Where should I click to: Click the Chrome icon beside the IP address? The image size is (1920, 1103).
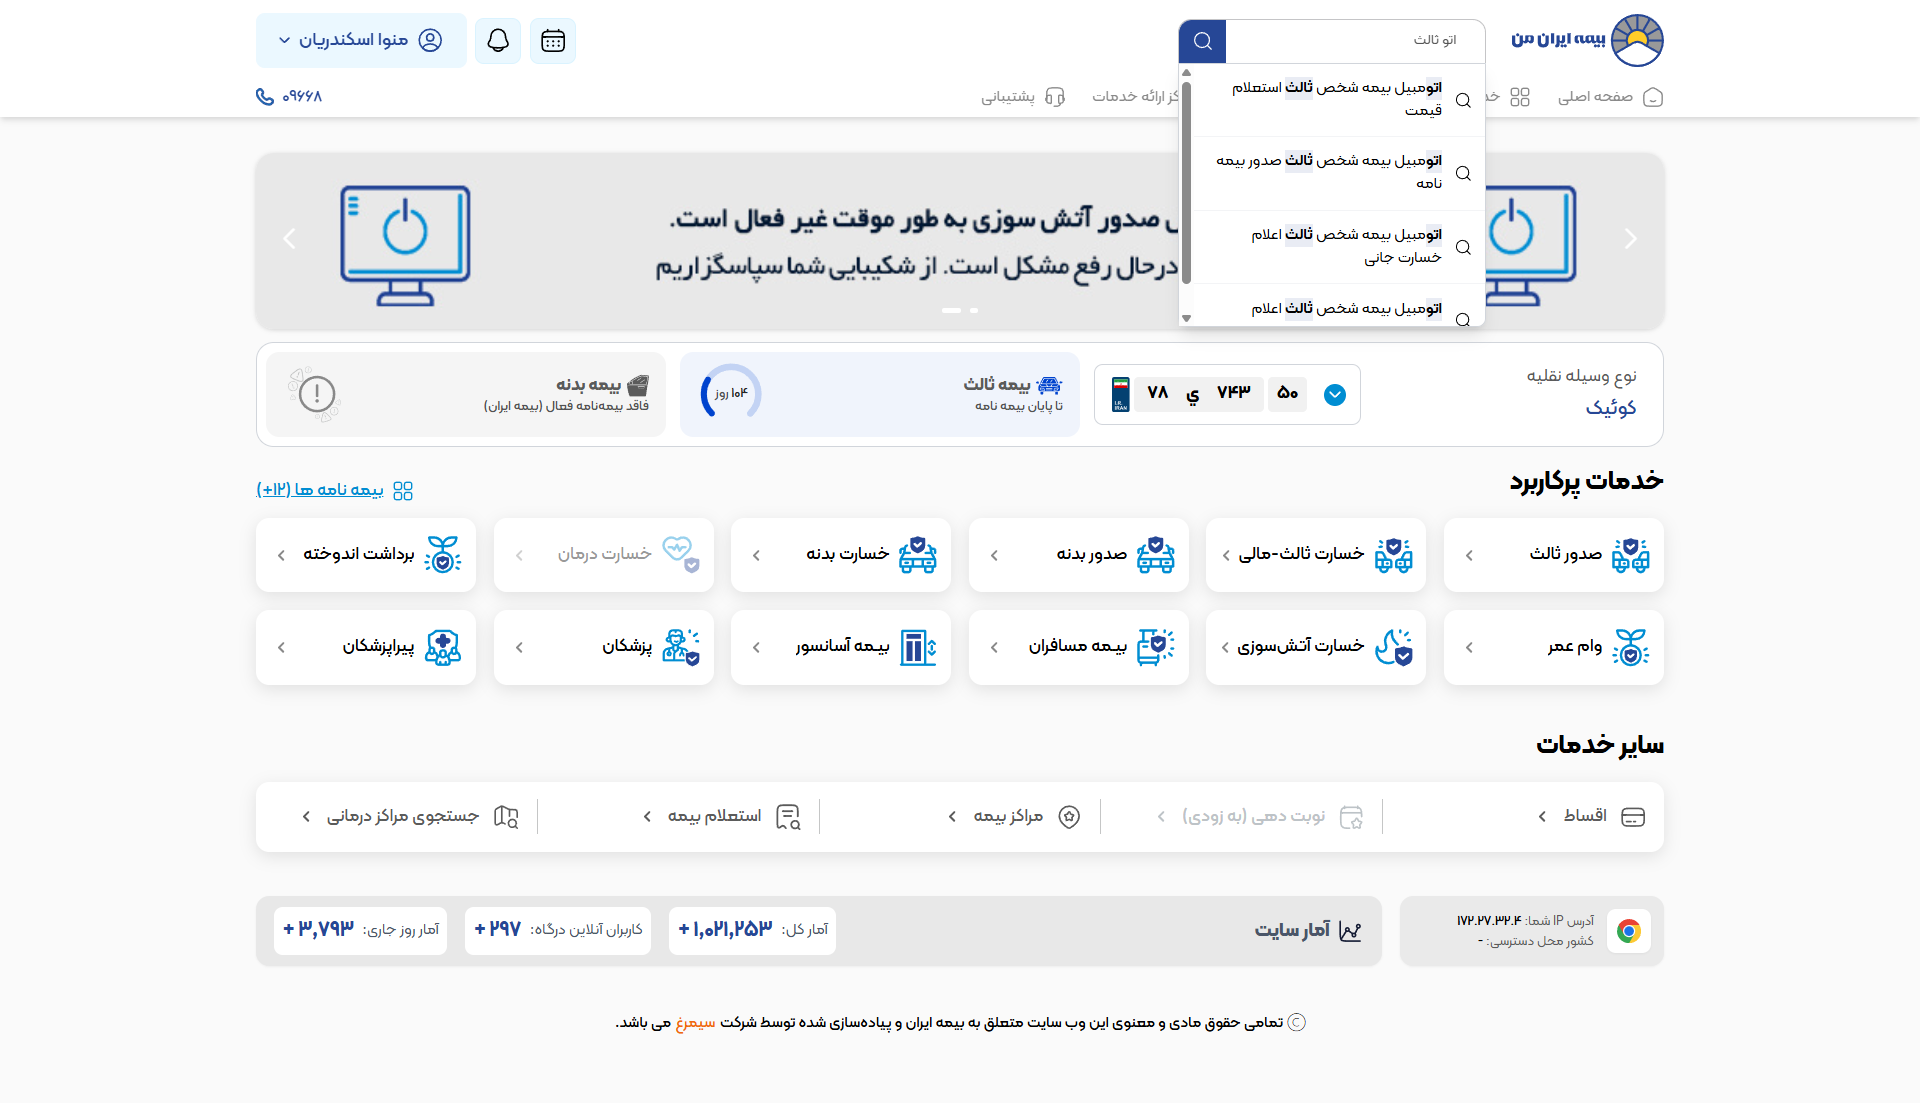[x=1629, y=931]
